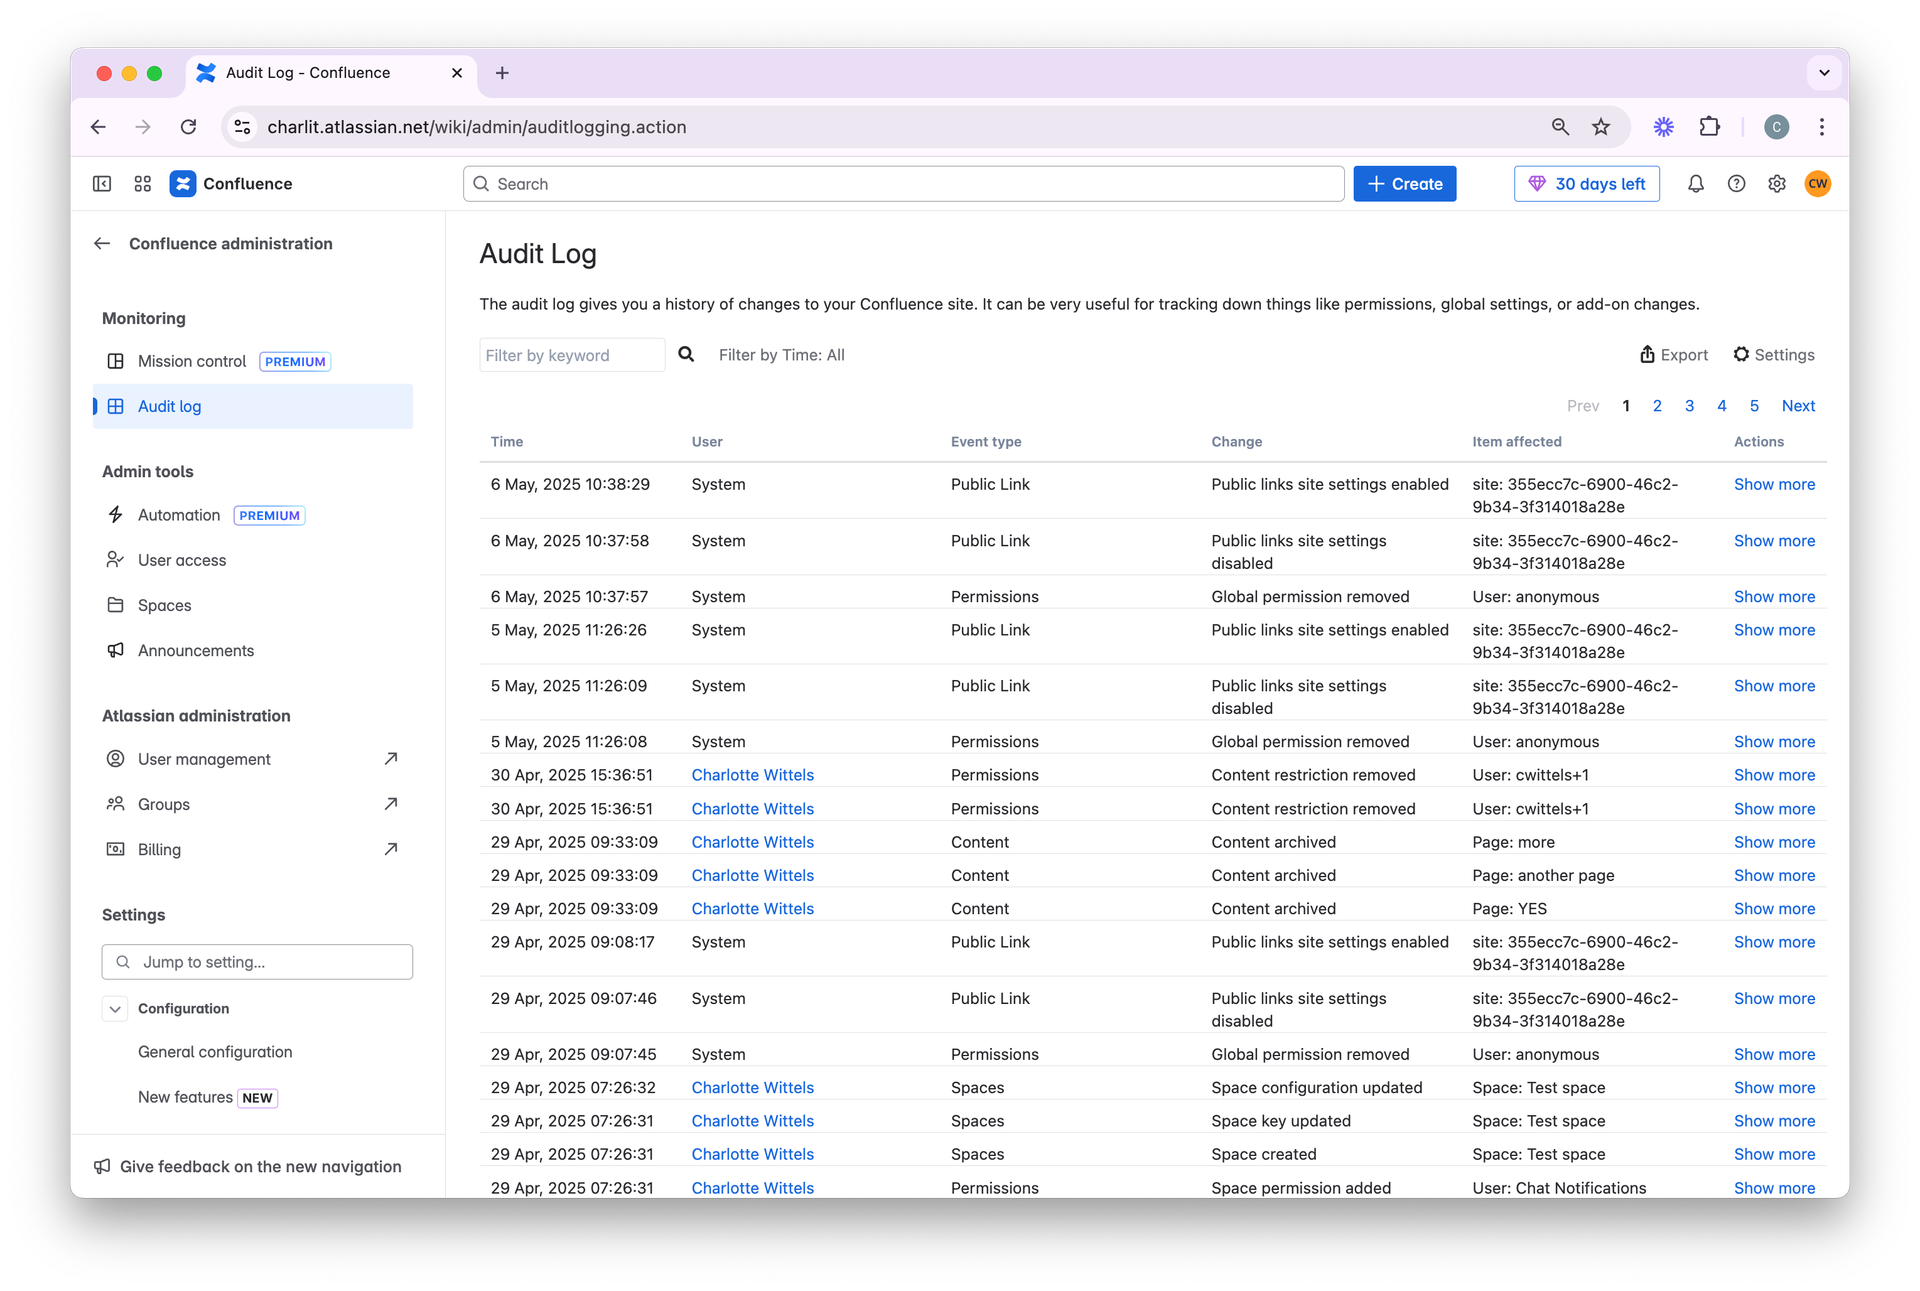
Task: Bookmark this page with the star icon
Action: click(x=1601, y=127)
